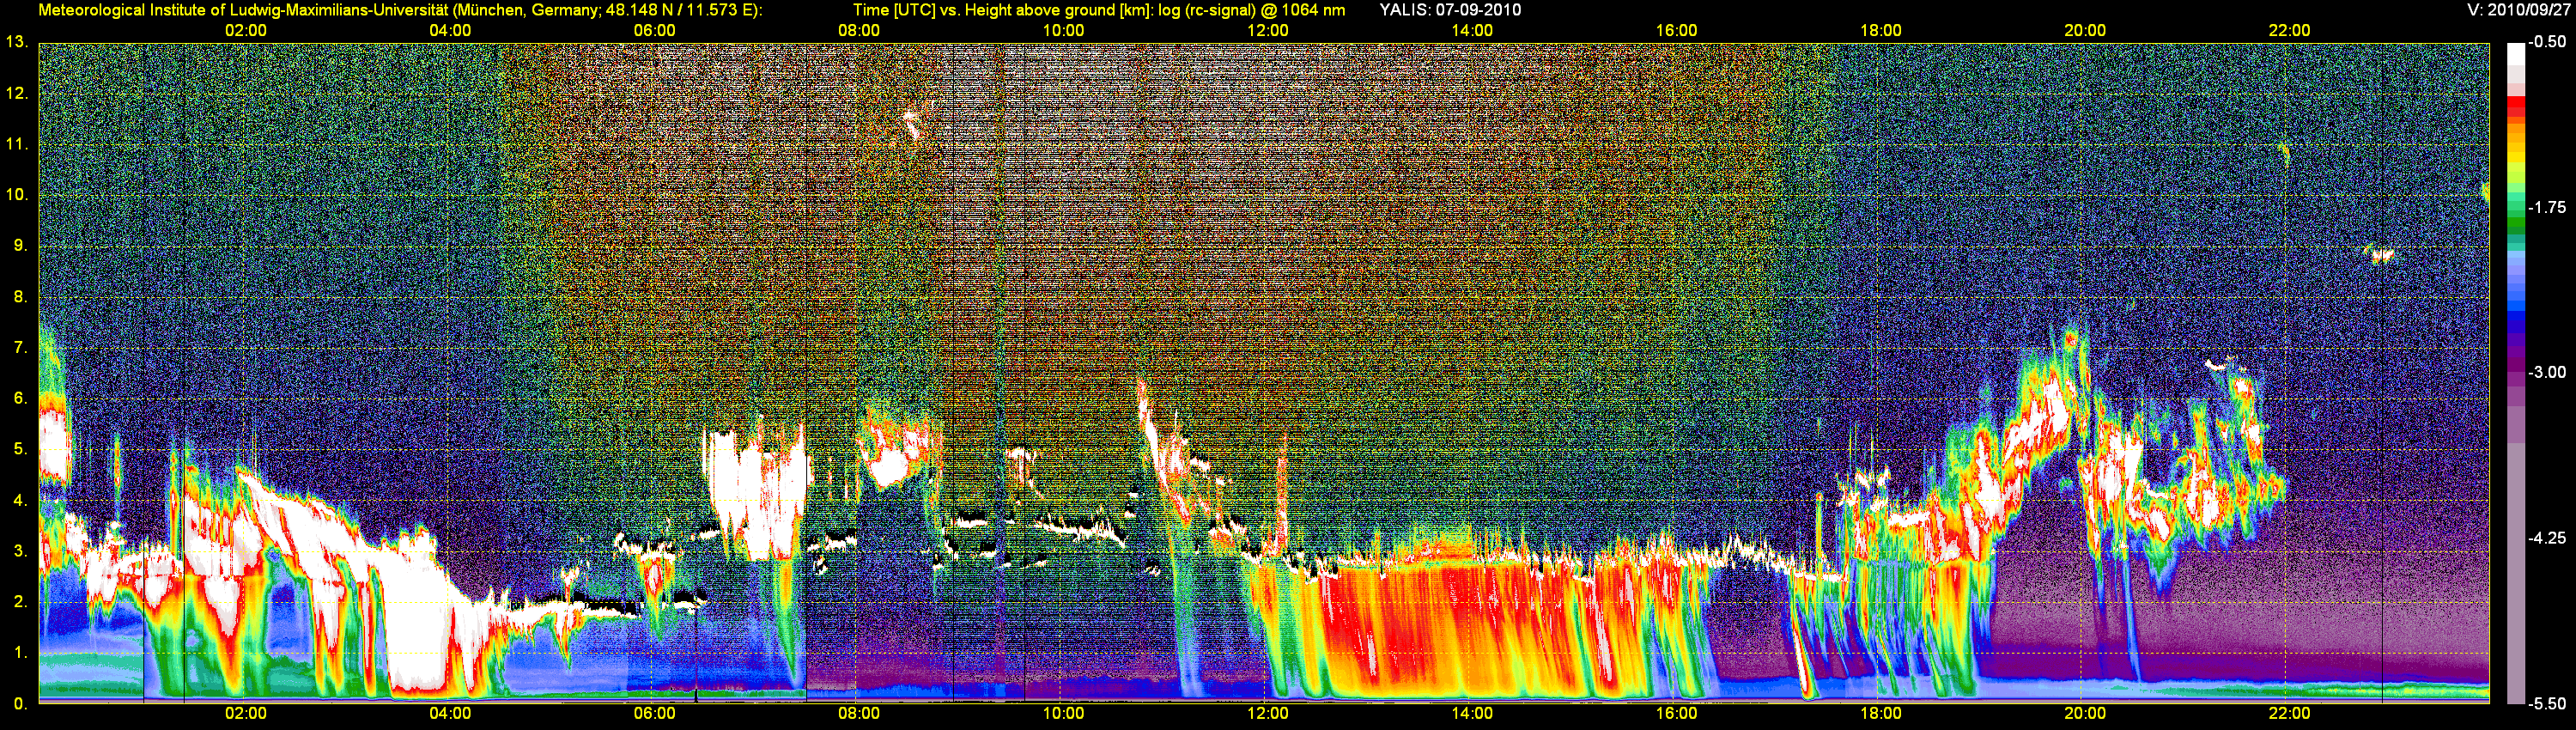Click the -1.75 value on the color scale
This screenshot has width=2576, height=730.
click(2548, 207)
